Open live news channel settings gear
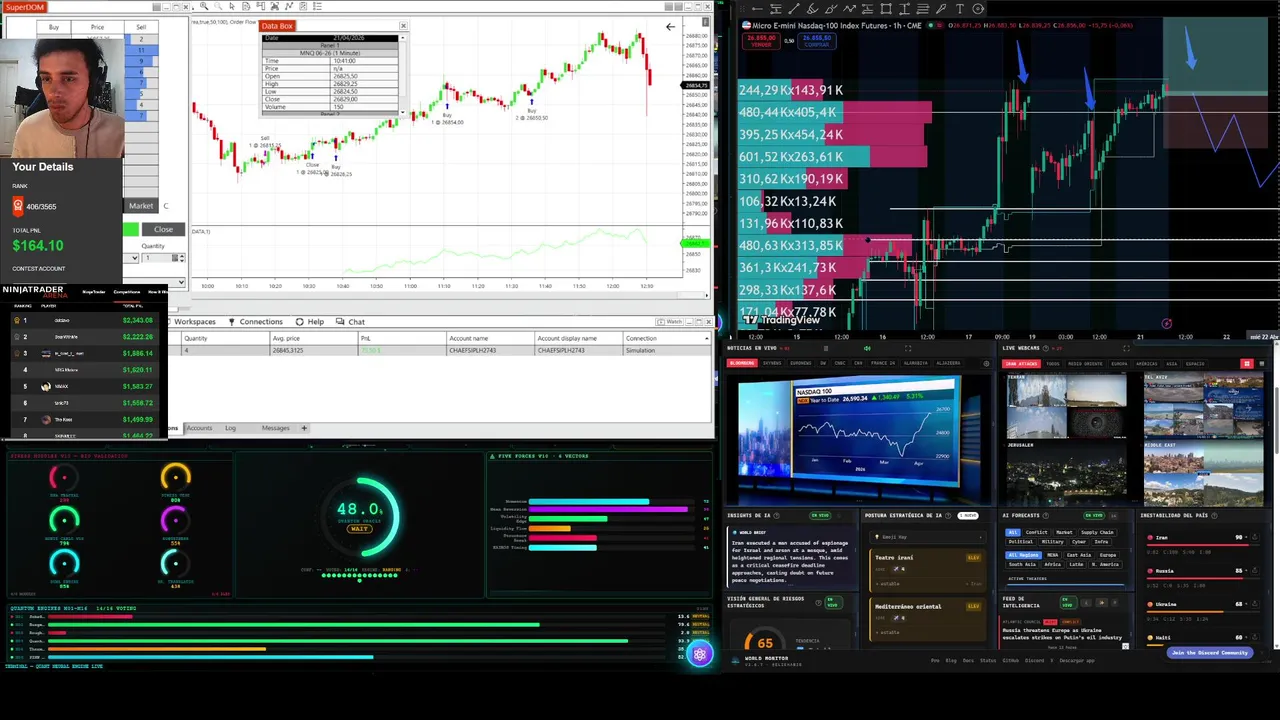The width and height of the screenshot is (1280, 720). (x=986, y=363)
